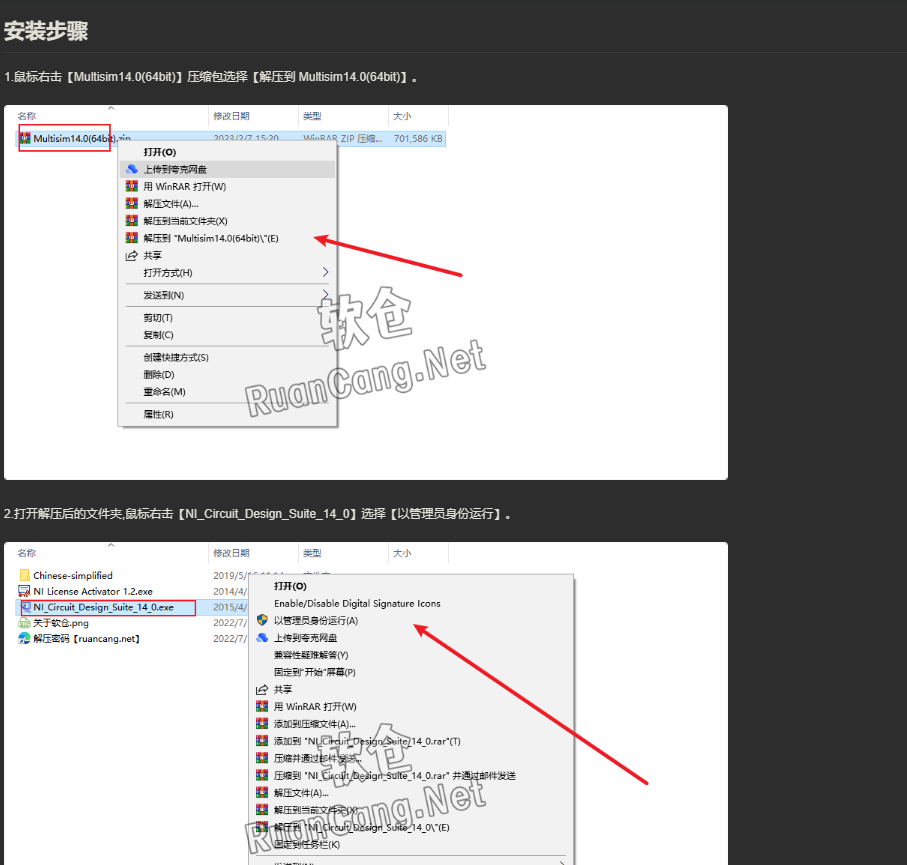Screen dimensions: 907x865
Task: Click 修改日期 column header in NI_Circuit file list
Action: point(231,553)
